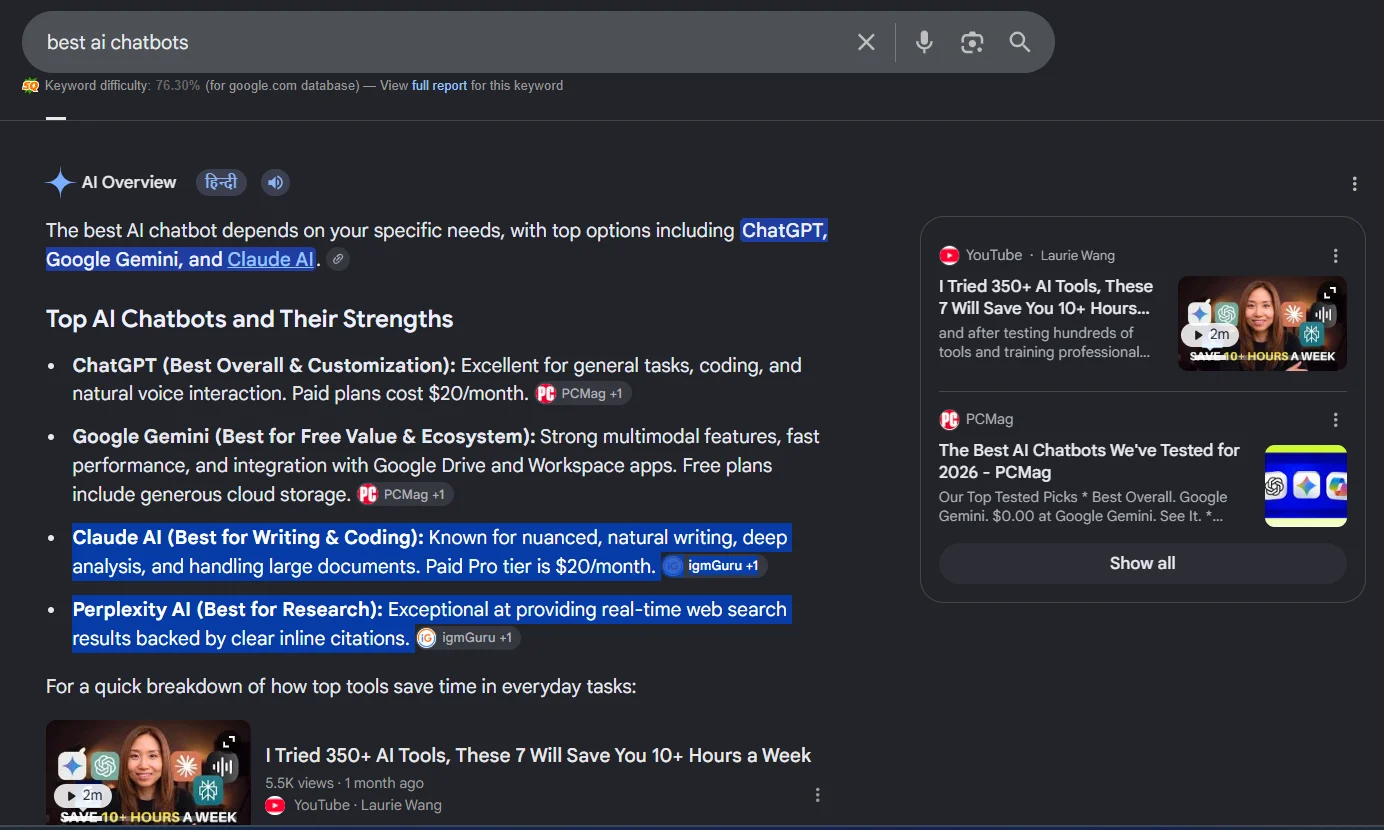Viewport: 1384px width, 830px height.
Task: Switch the AI Overview language to Hindi
Action: pos(221,182)
